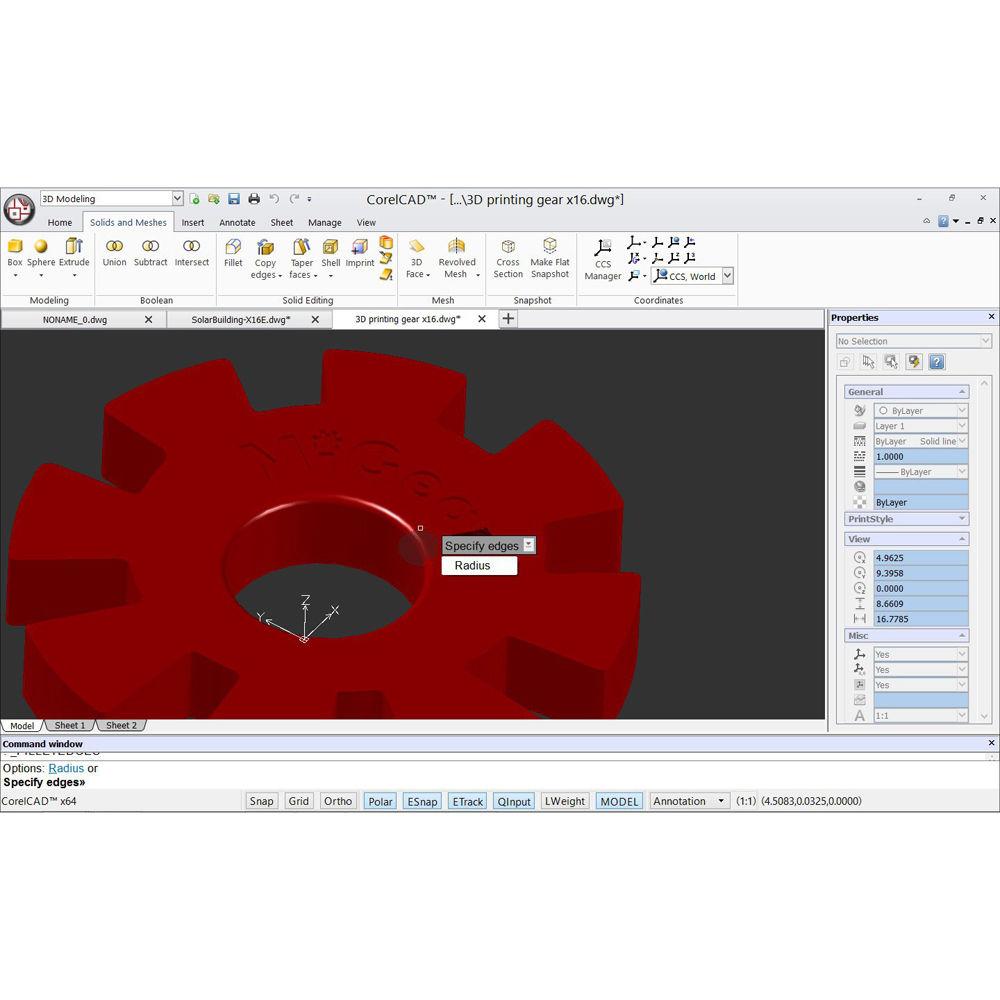1000x1000 pixels.
Task: Create a Revolved Mesh
Action: tap(457, 258)
